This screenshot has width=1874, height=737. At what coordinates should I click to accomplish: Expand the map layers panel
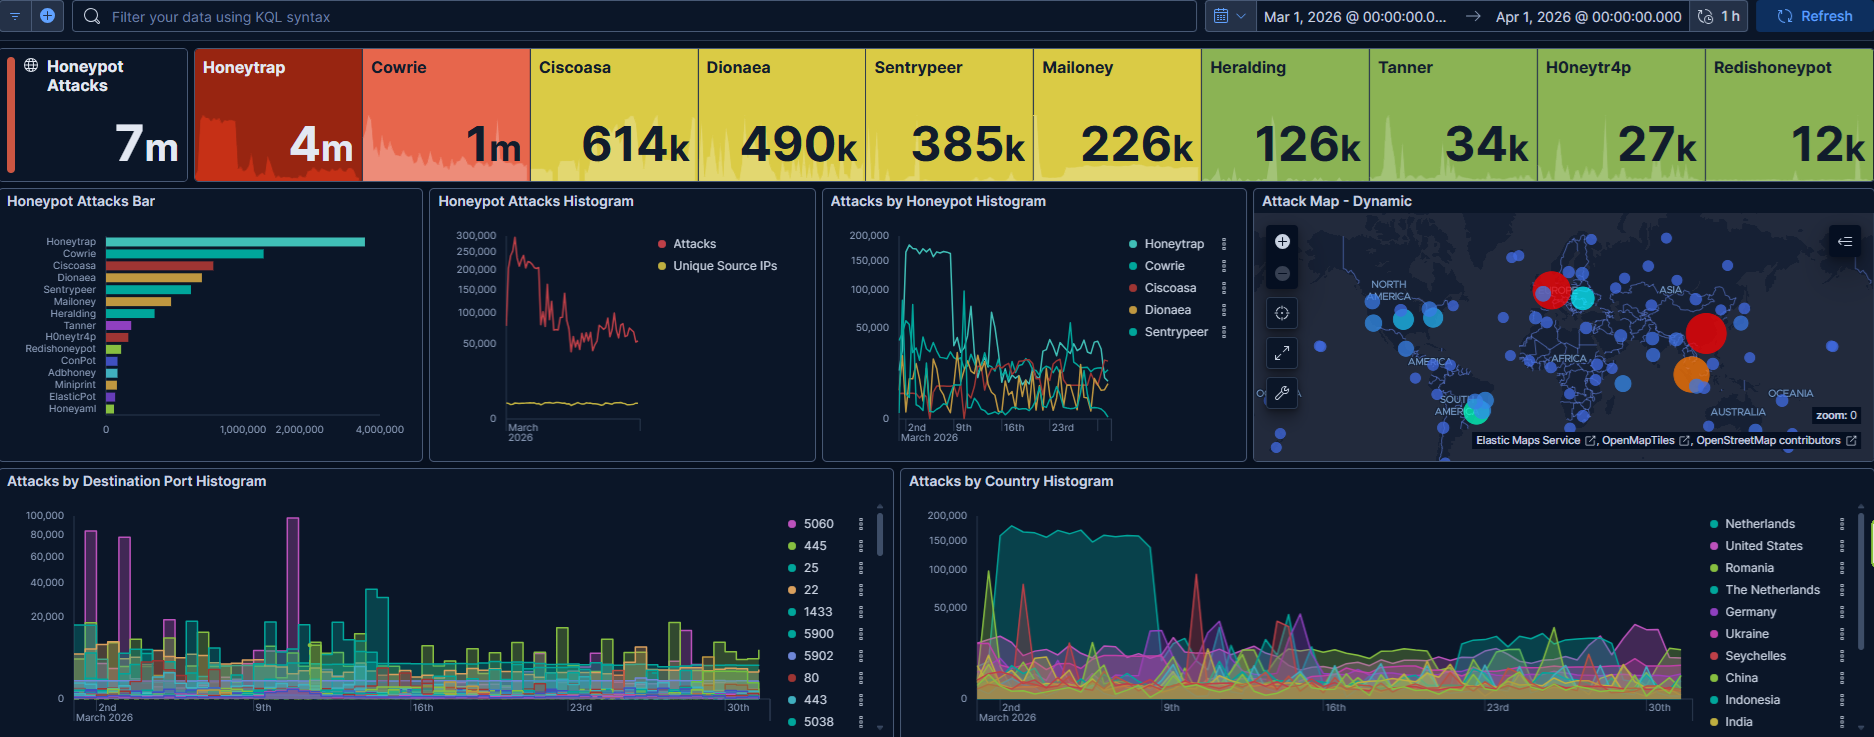point(1845,241)
